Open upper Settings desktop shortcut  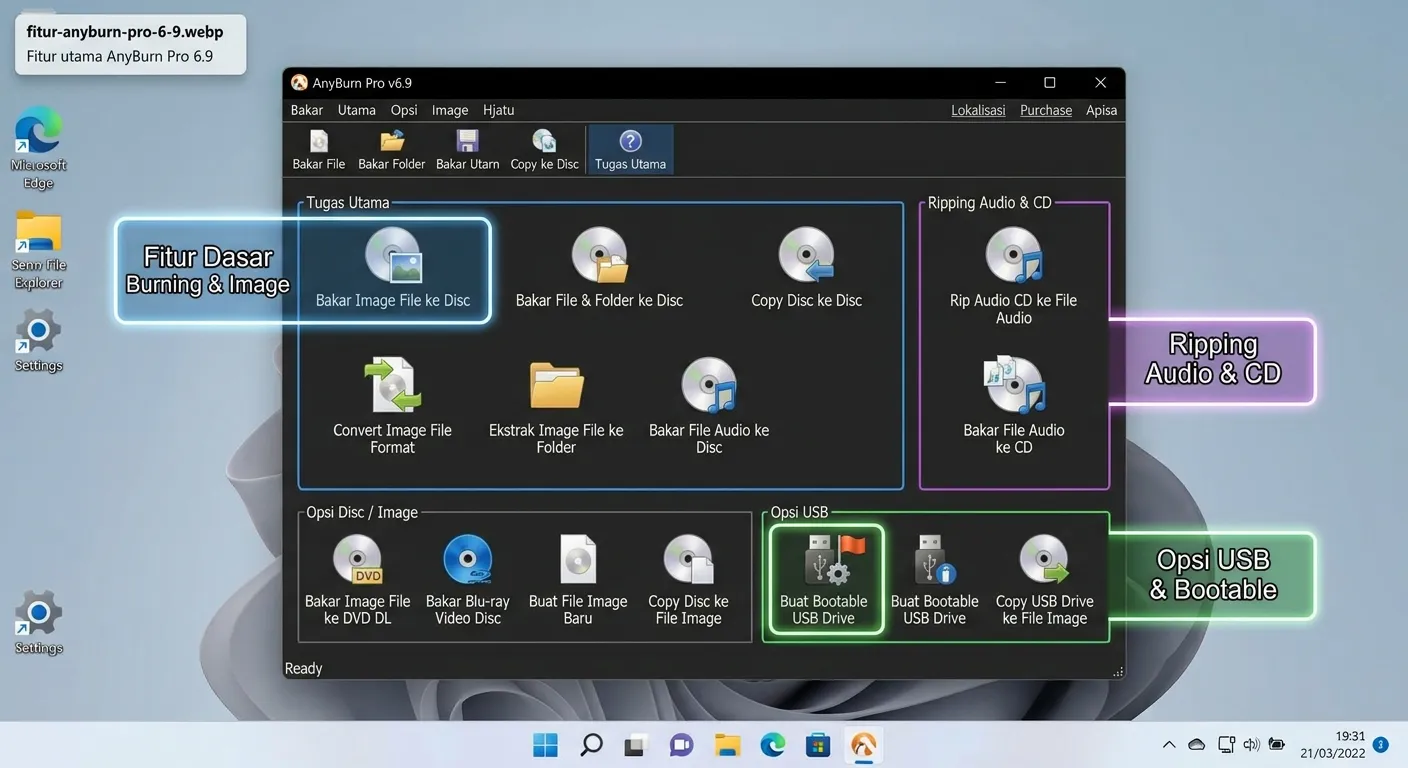(39, 340)
